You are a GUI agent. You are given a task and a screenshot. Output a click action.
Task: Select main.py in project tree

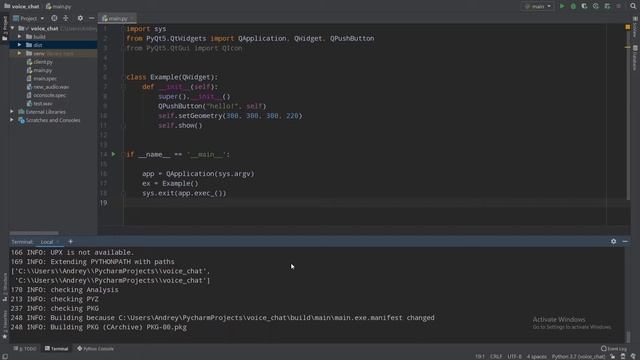[39, 70]
